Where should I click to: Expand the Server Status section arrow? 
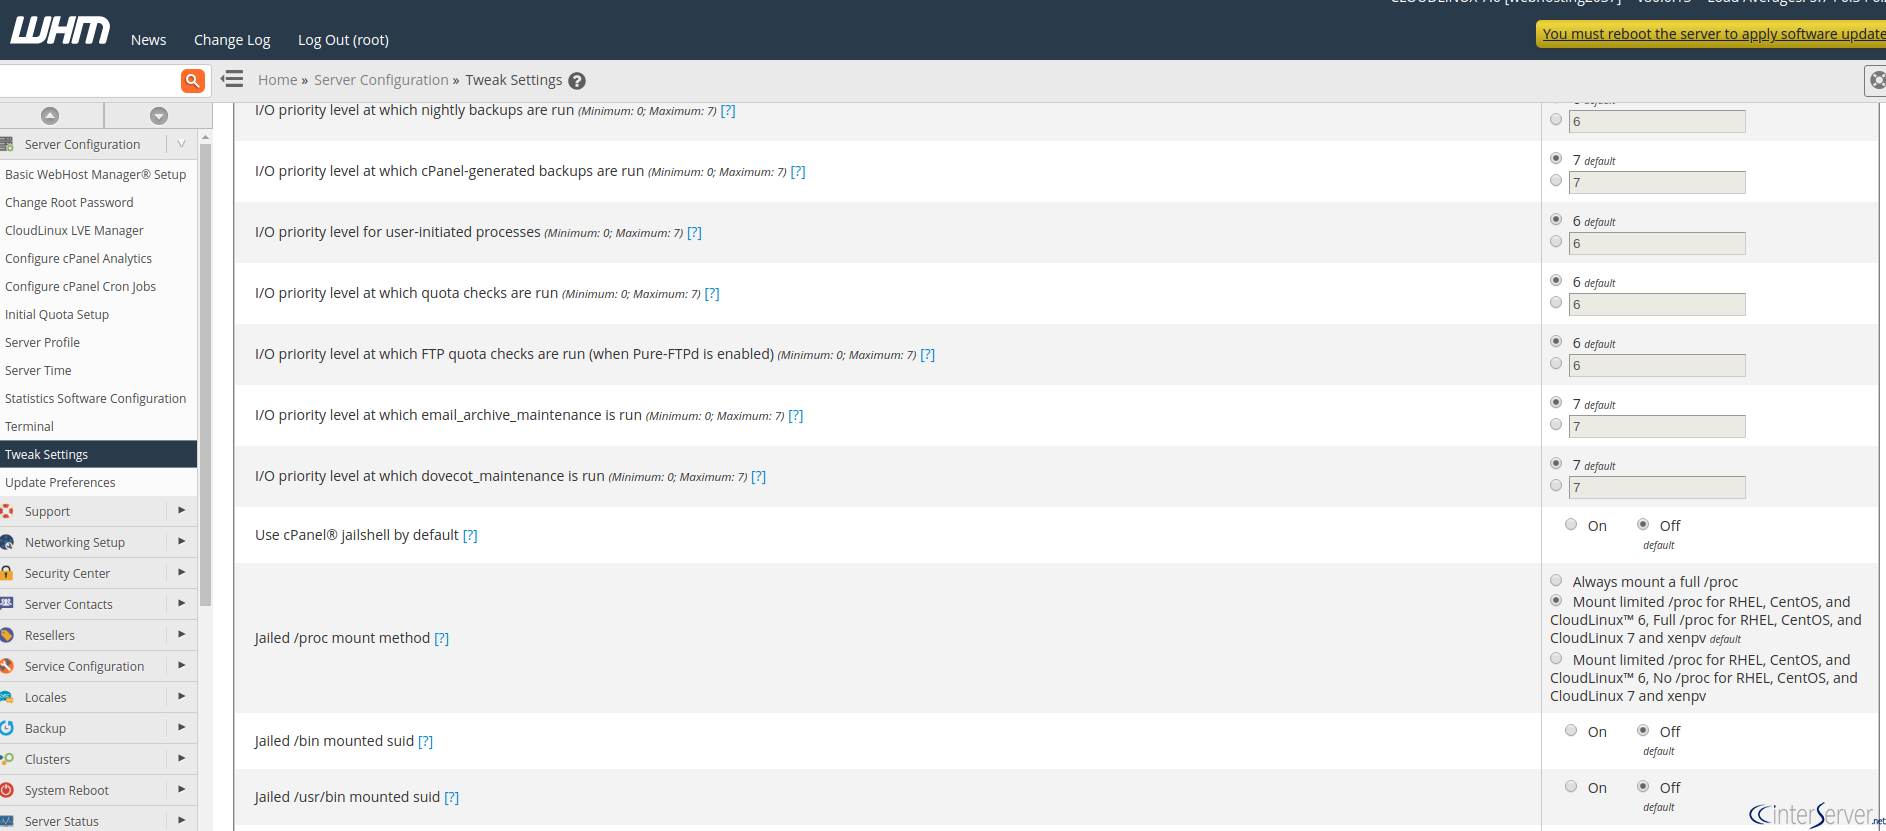181,821
